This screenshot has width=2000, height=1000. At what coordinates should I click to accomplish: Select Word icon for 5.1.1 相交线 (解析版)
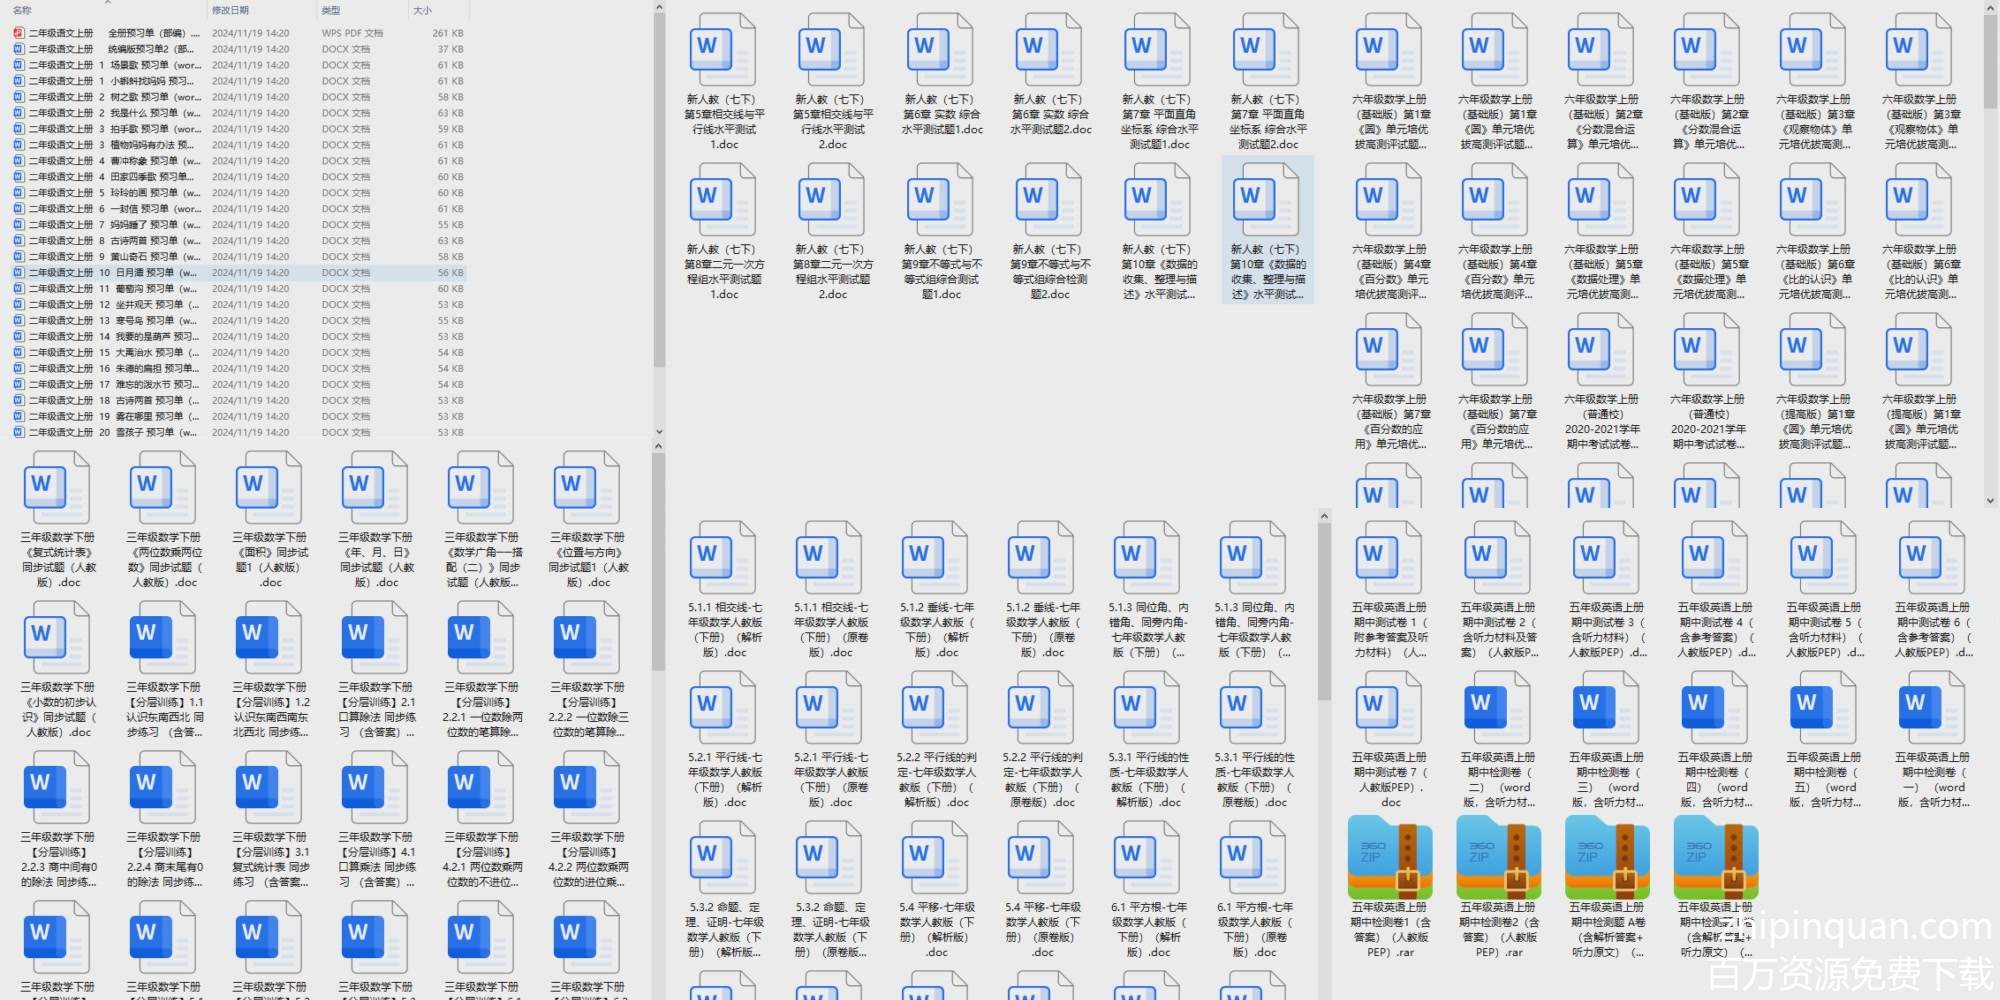click(724, 558)
